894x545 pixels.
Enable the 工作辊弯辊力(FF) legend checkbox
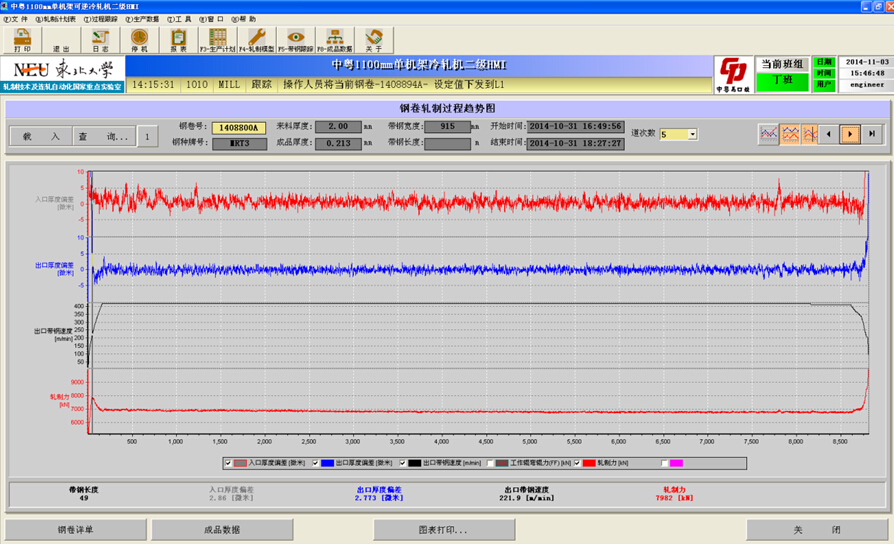(x=490, y=463)
